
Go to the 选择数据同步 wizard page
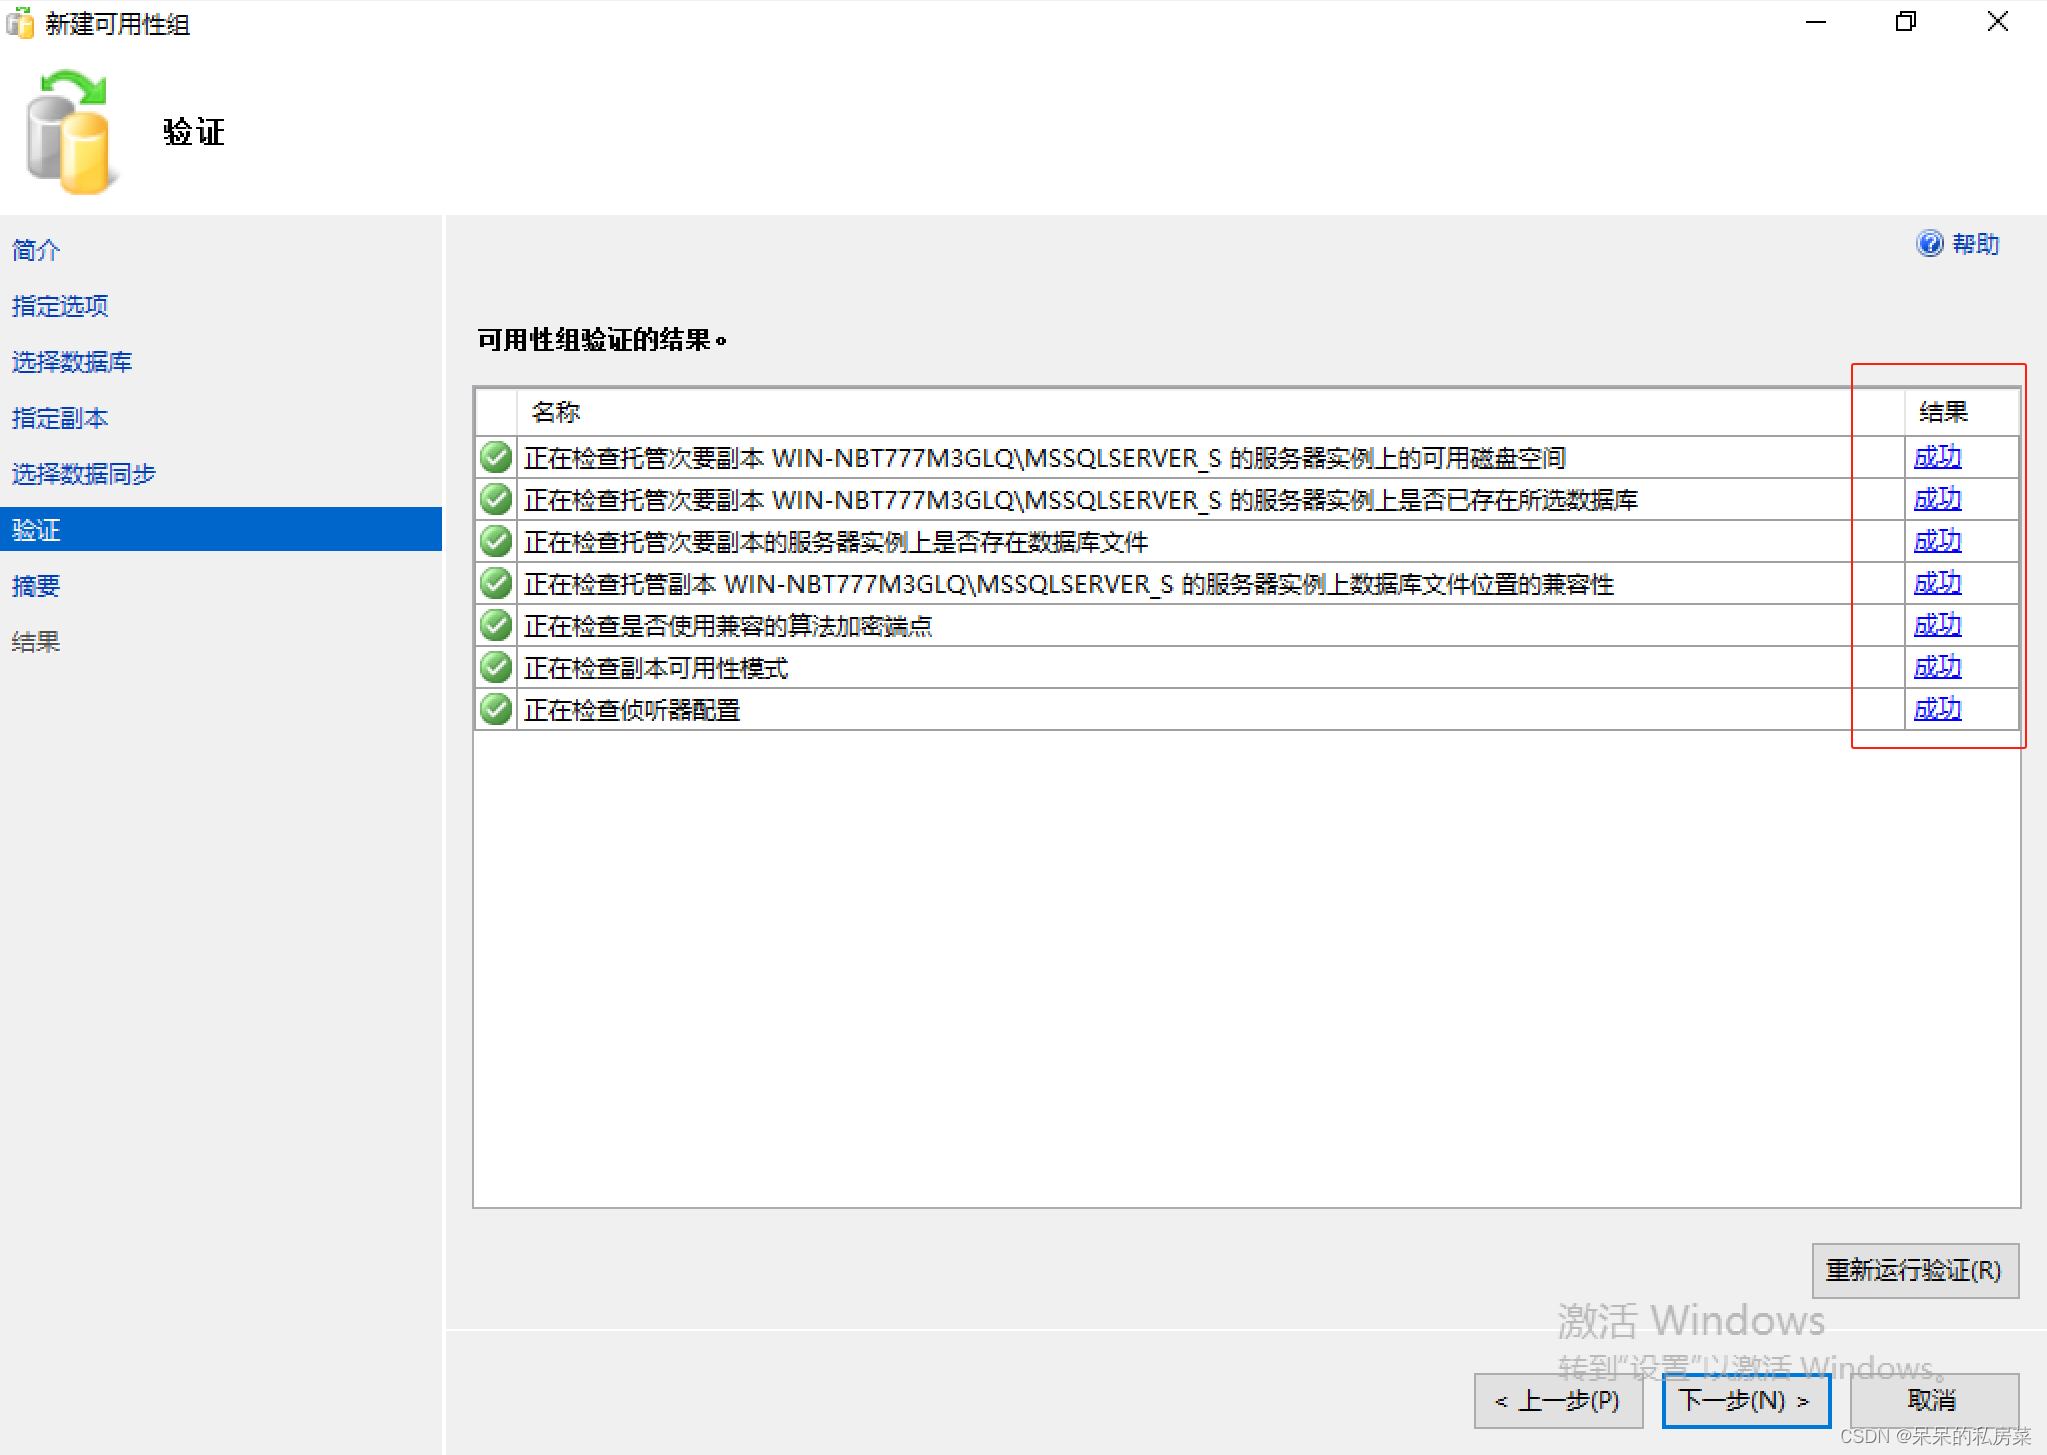click(x=84, y=474)
